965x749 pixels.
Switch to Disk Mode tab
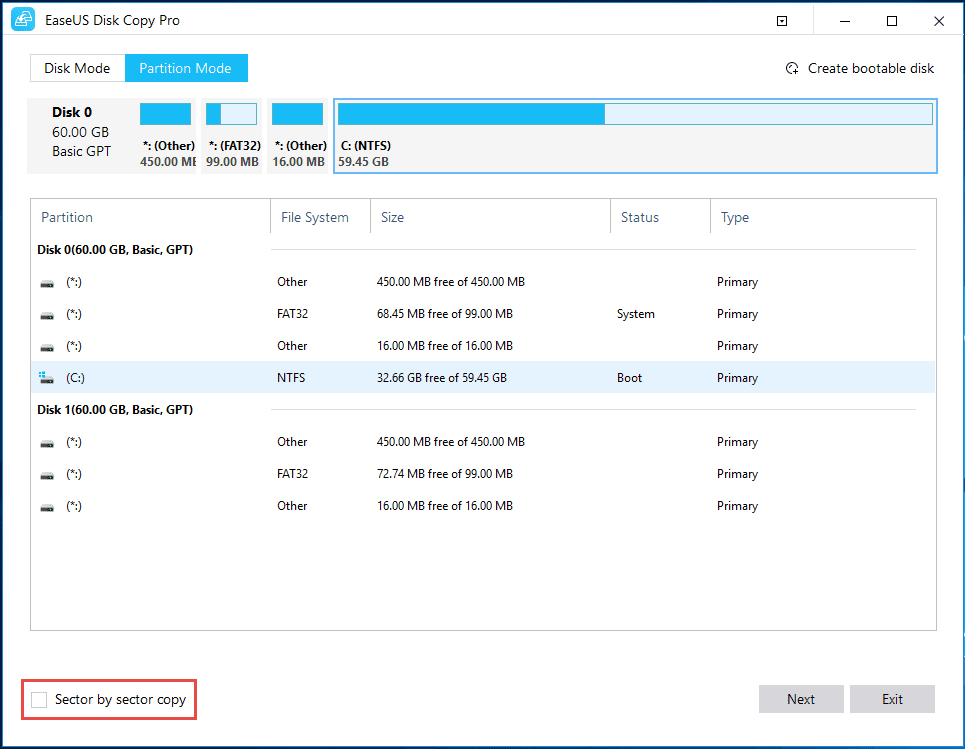coord(77,68)
